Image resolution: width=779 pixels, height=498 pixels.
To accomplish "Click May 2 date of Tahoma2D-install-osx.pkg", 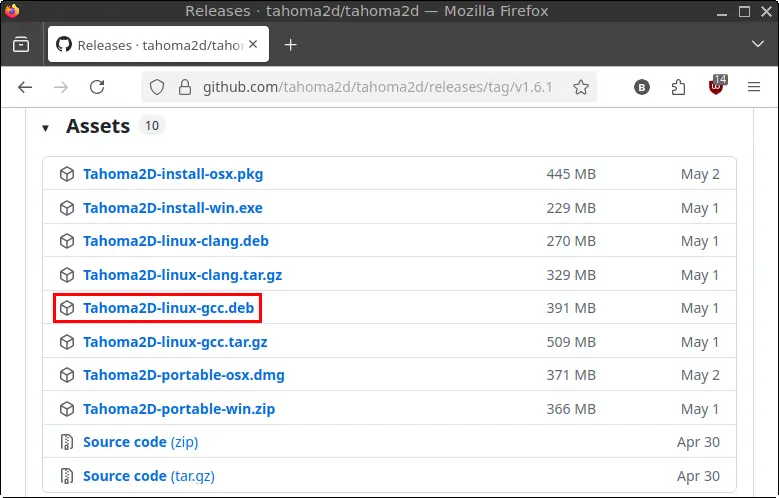I will [700, 174].
